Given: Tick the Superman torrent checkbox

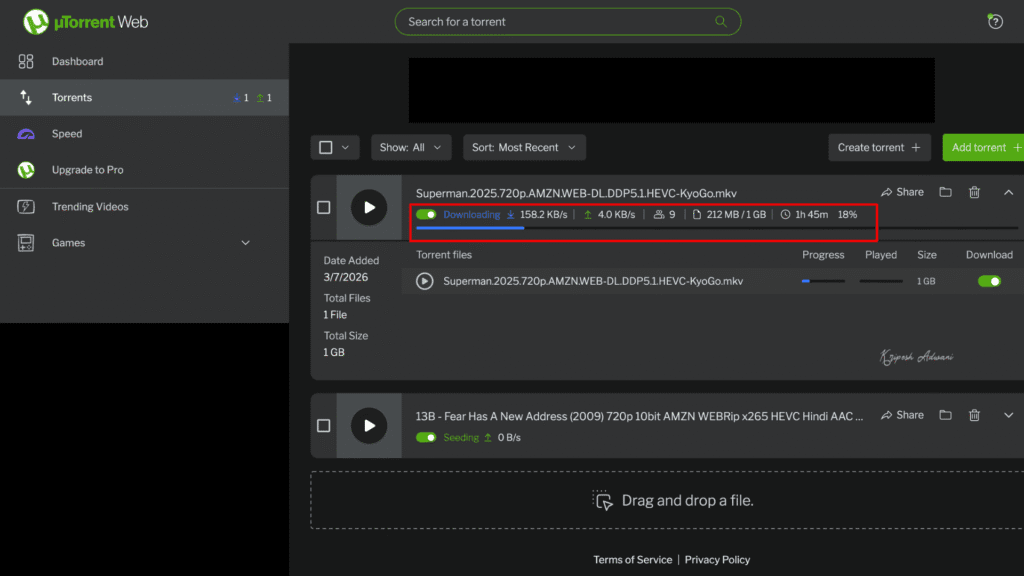Looking at the screenshot, I should (323, 208).
